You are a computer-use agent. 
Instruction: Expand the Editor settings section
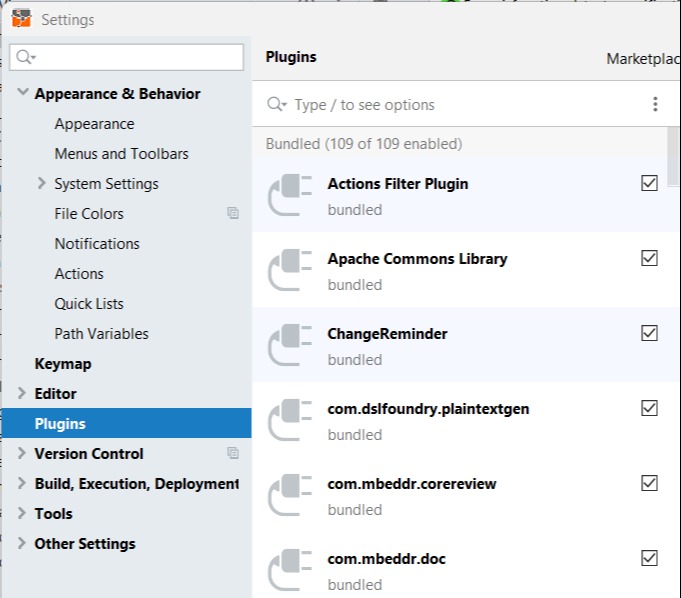tap(23, 393)
